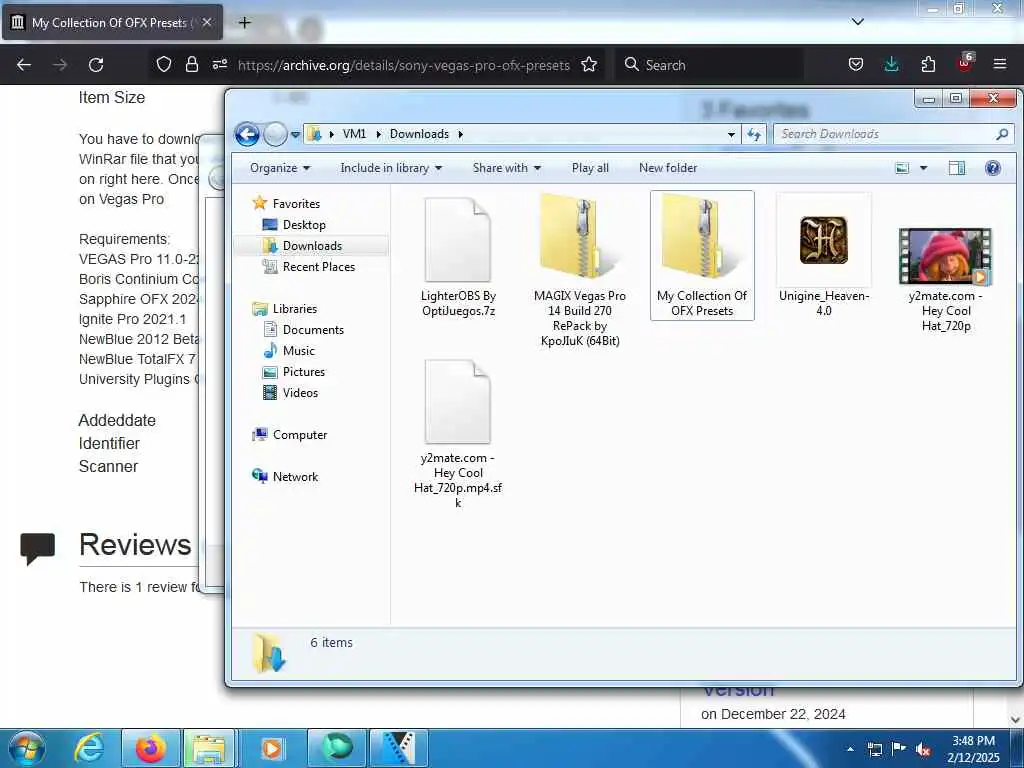This screenshot has width=1024, height=768.
Task: Click Downloads in the address breadcrumb
Action: coord(419,135)
